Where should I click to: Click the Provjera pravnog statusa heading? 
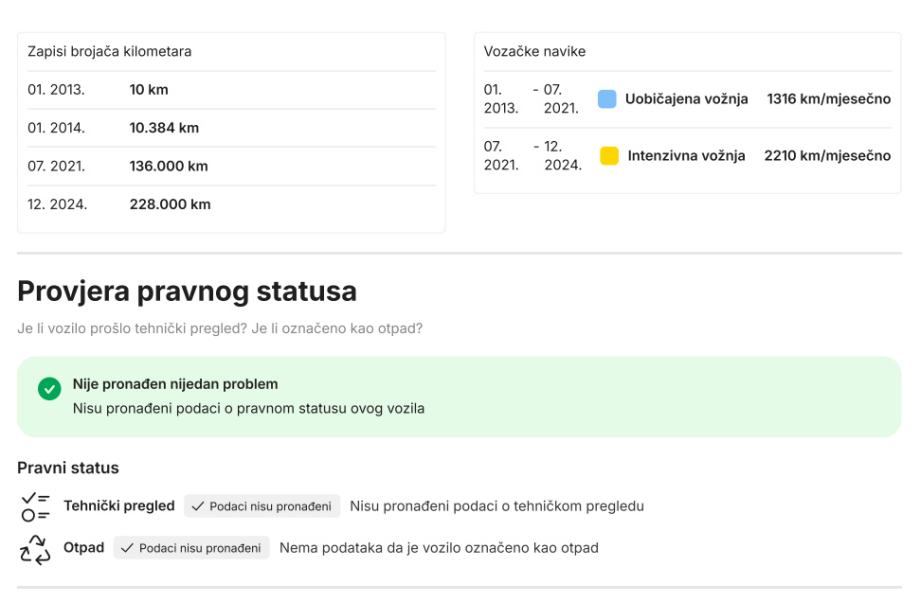(187, 292)
